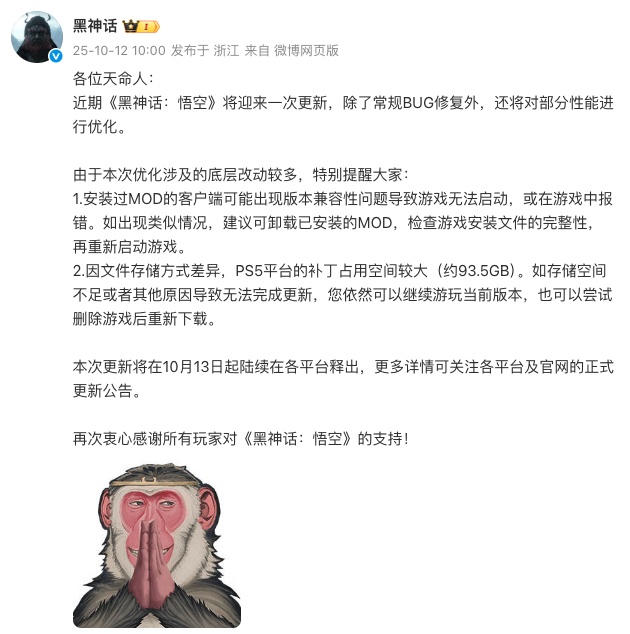Click the greeting line 各位天命人
This screenshot has height=634, width=630.
pyautogui.click(x=113, y=78)
